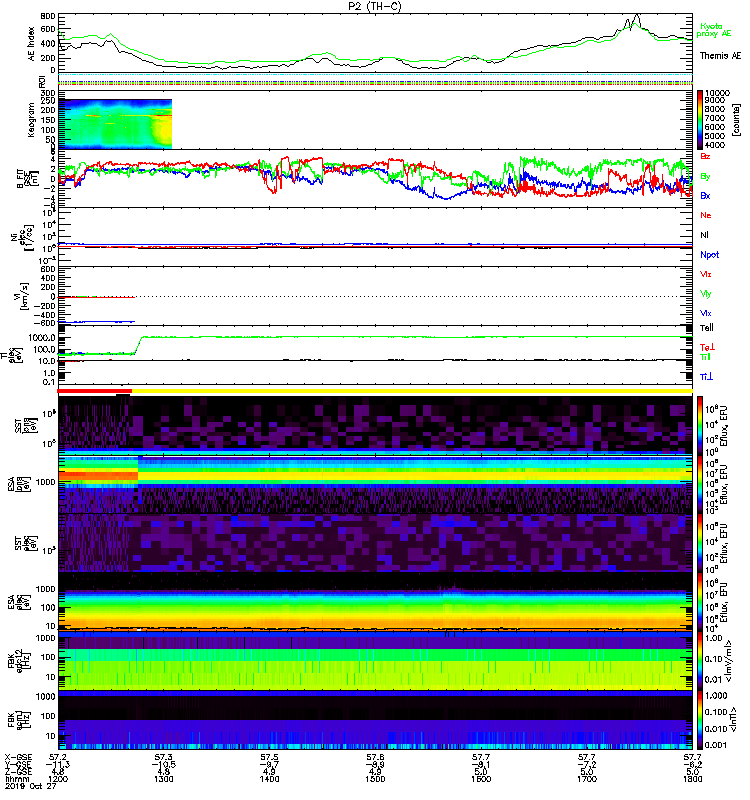The height and width of the screenshot is (800, 750).
Task: Click the "1300" time axis label
Action: pyautogui.click(x=163, y=779)
